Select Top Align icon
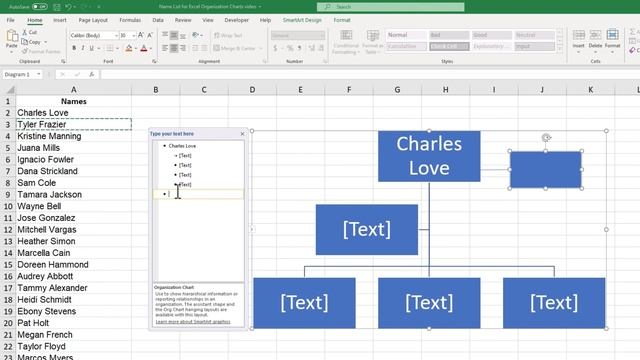The height and width of the screenshot is (360, 640). click(165, 36)
